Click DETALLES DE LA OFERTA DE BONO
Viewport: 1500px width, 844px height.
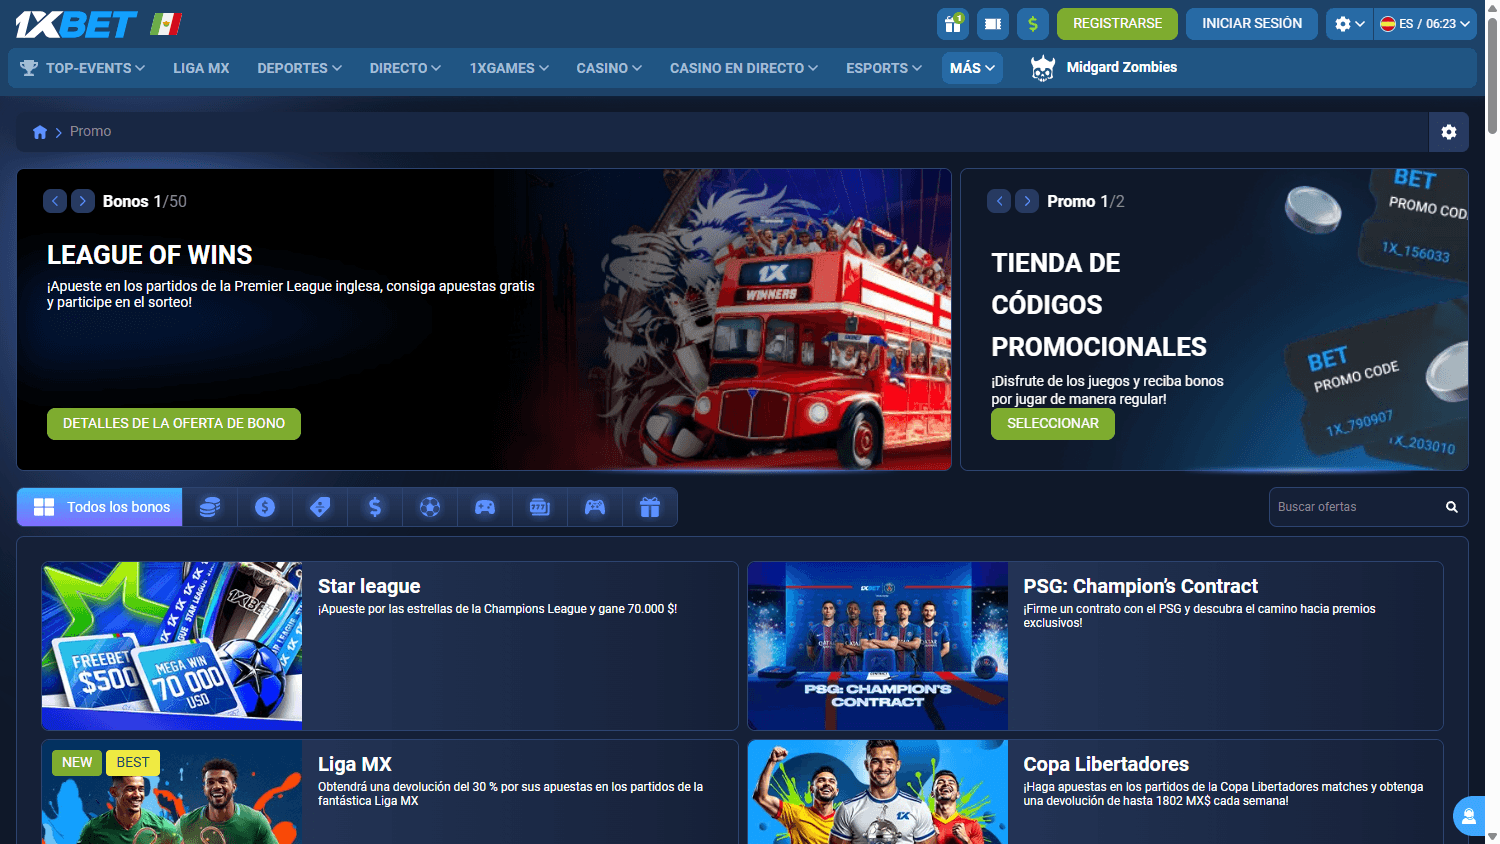[x=173, y=423]
